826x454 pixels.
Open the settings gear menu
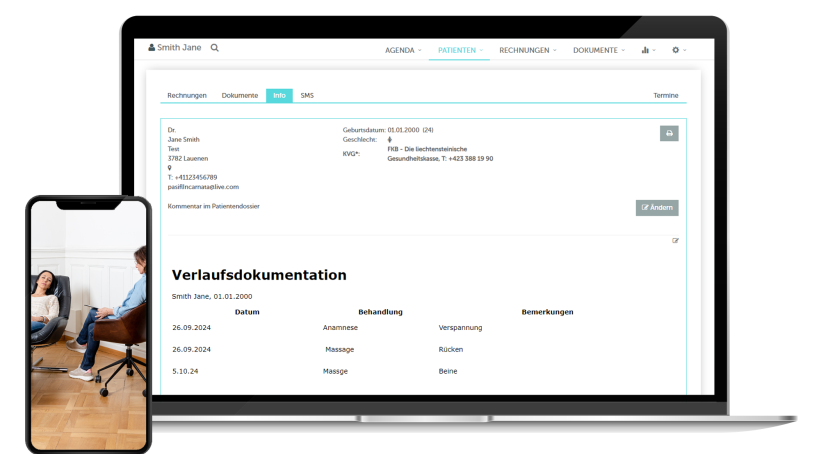(x=679, y=50)
